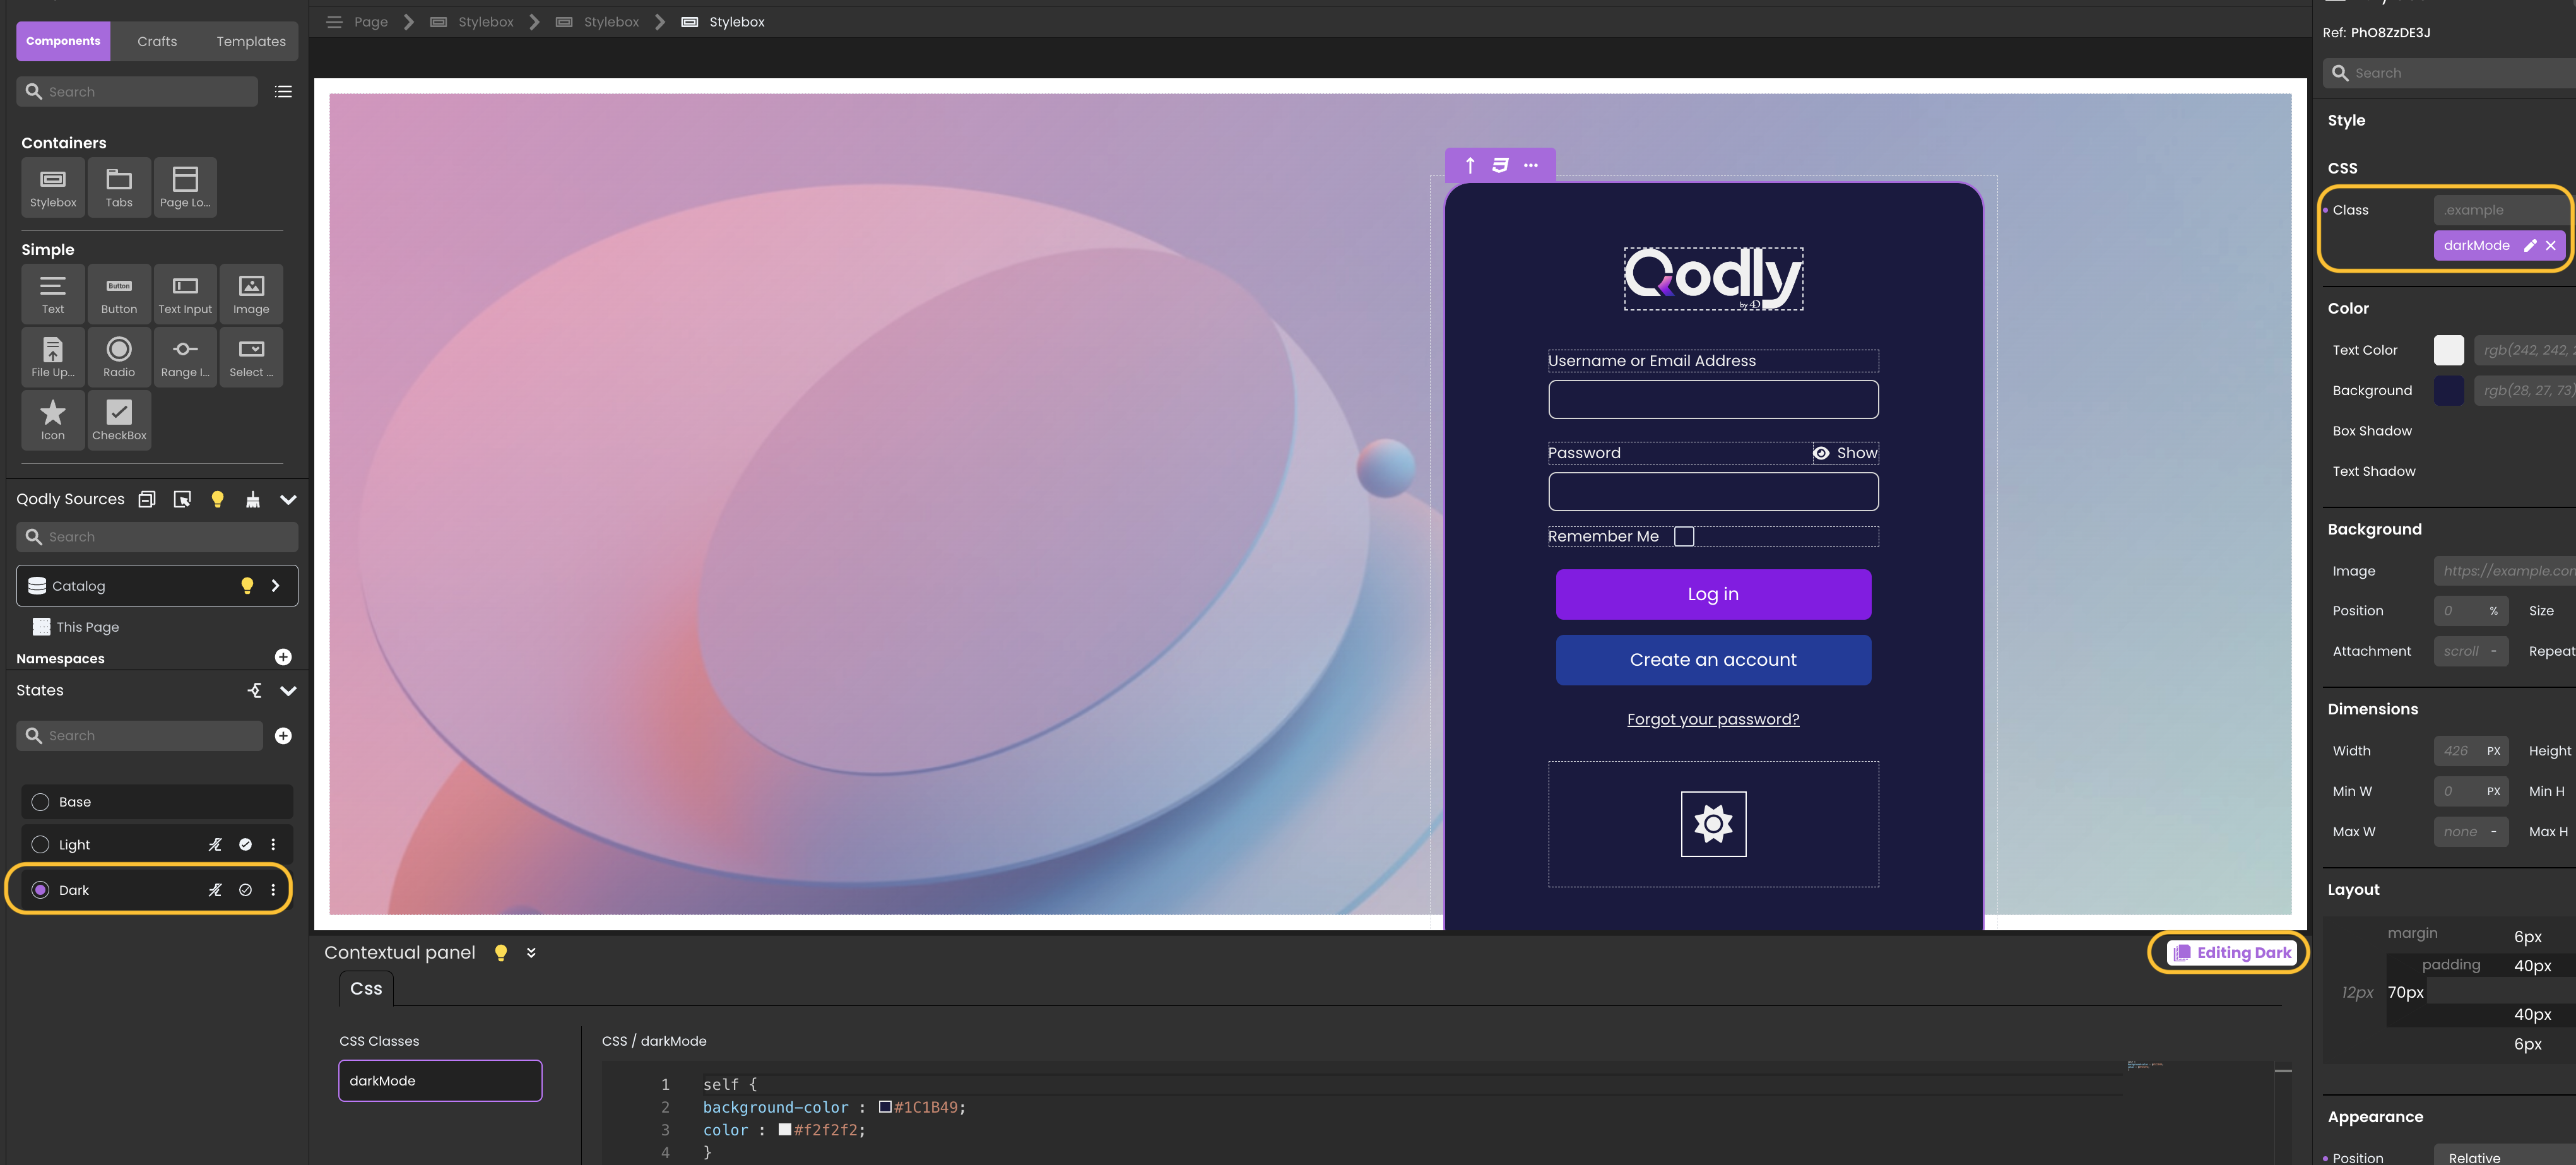The height and width of the screenshot is (1165, 2576).
Task: Select the File Upload component
Action: pyautogui.click(x=53, y=356)
